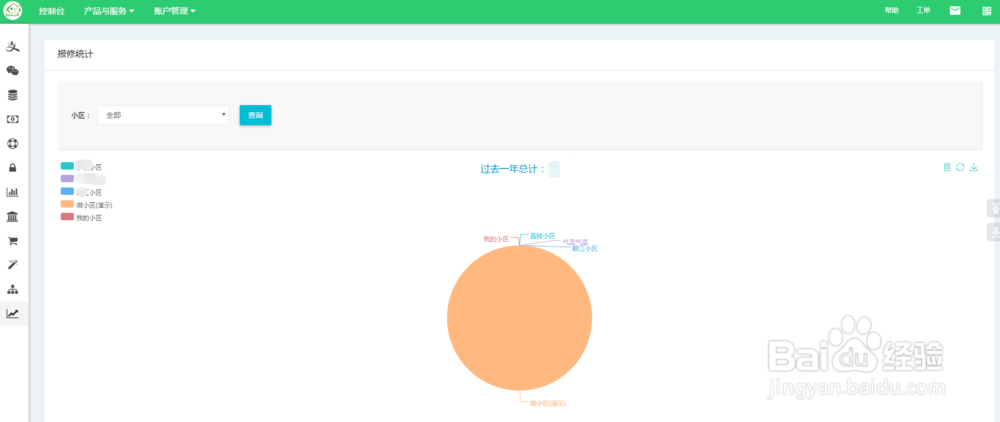Click the line chart icon in the sidebar
Screen dimensions: 1000x422
coord(12,314)
